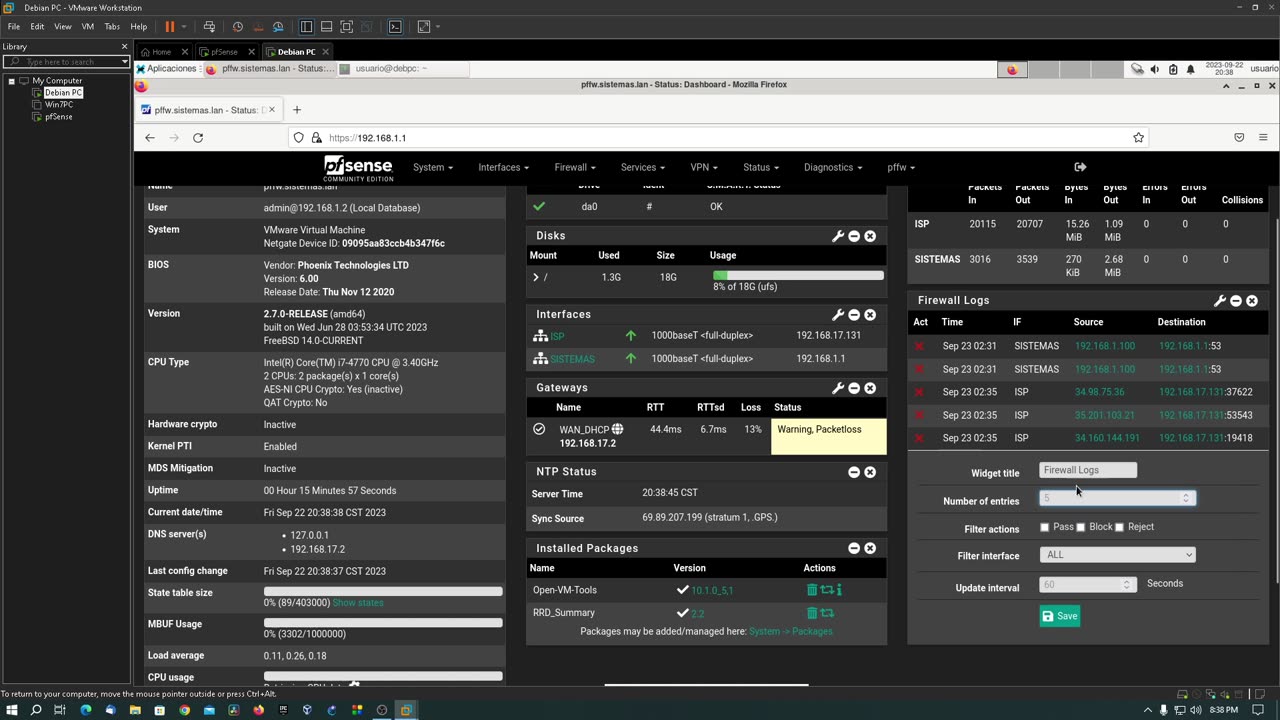The image size is (1280, 720).
Task: Minimize the NTP Status widget
Action: coord(854,472)
